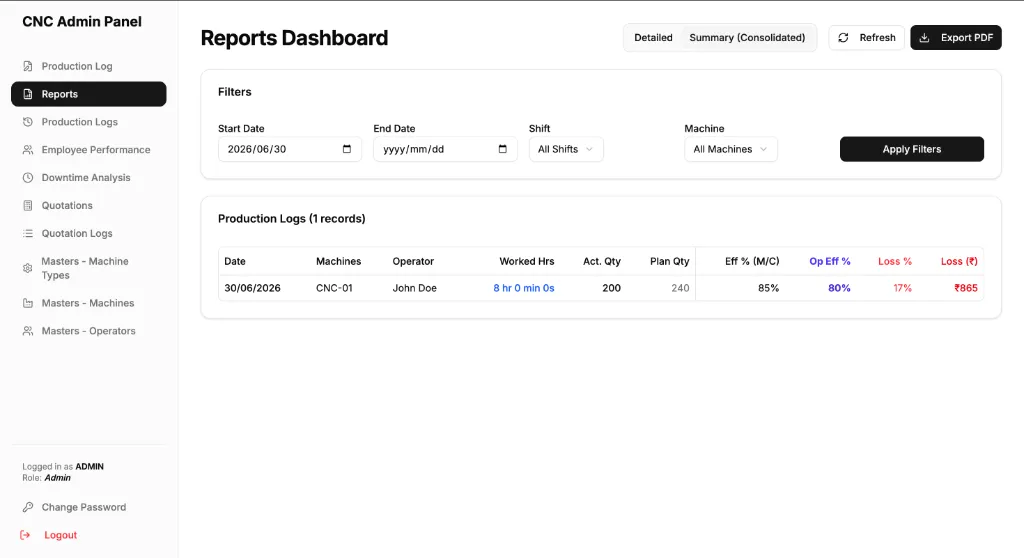
Task: Click the Logout link
Action: coord(61,535)
